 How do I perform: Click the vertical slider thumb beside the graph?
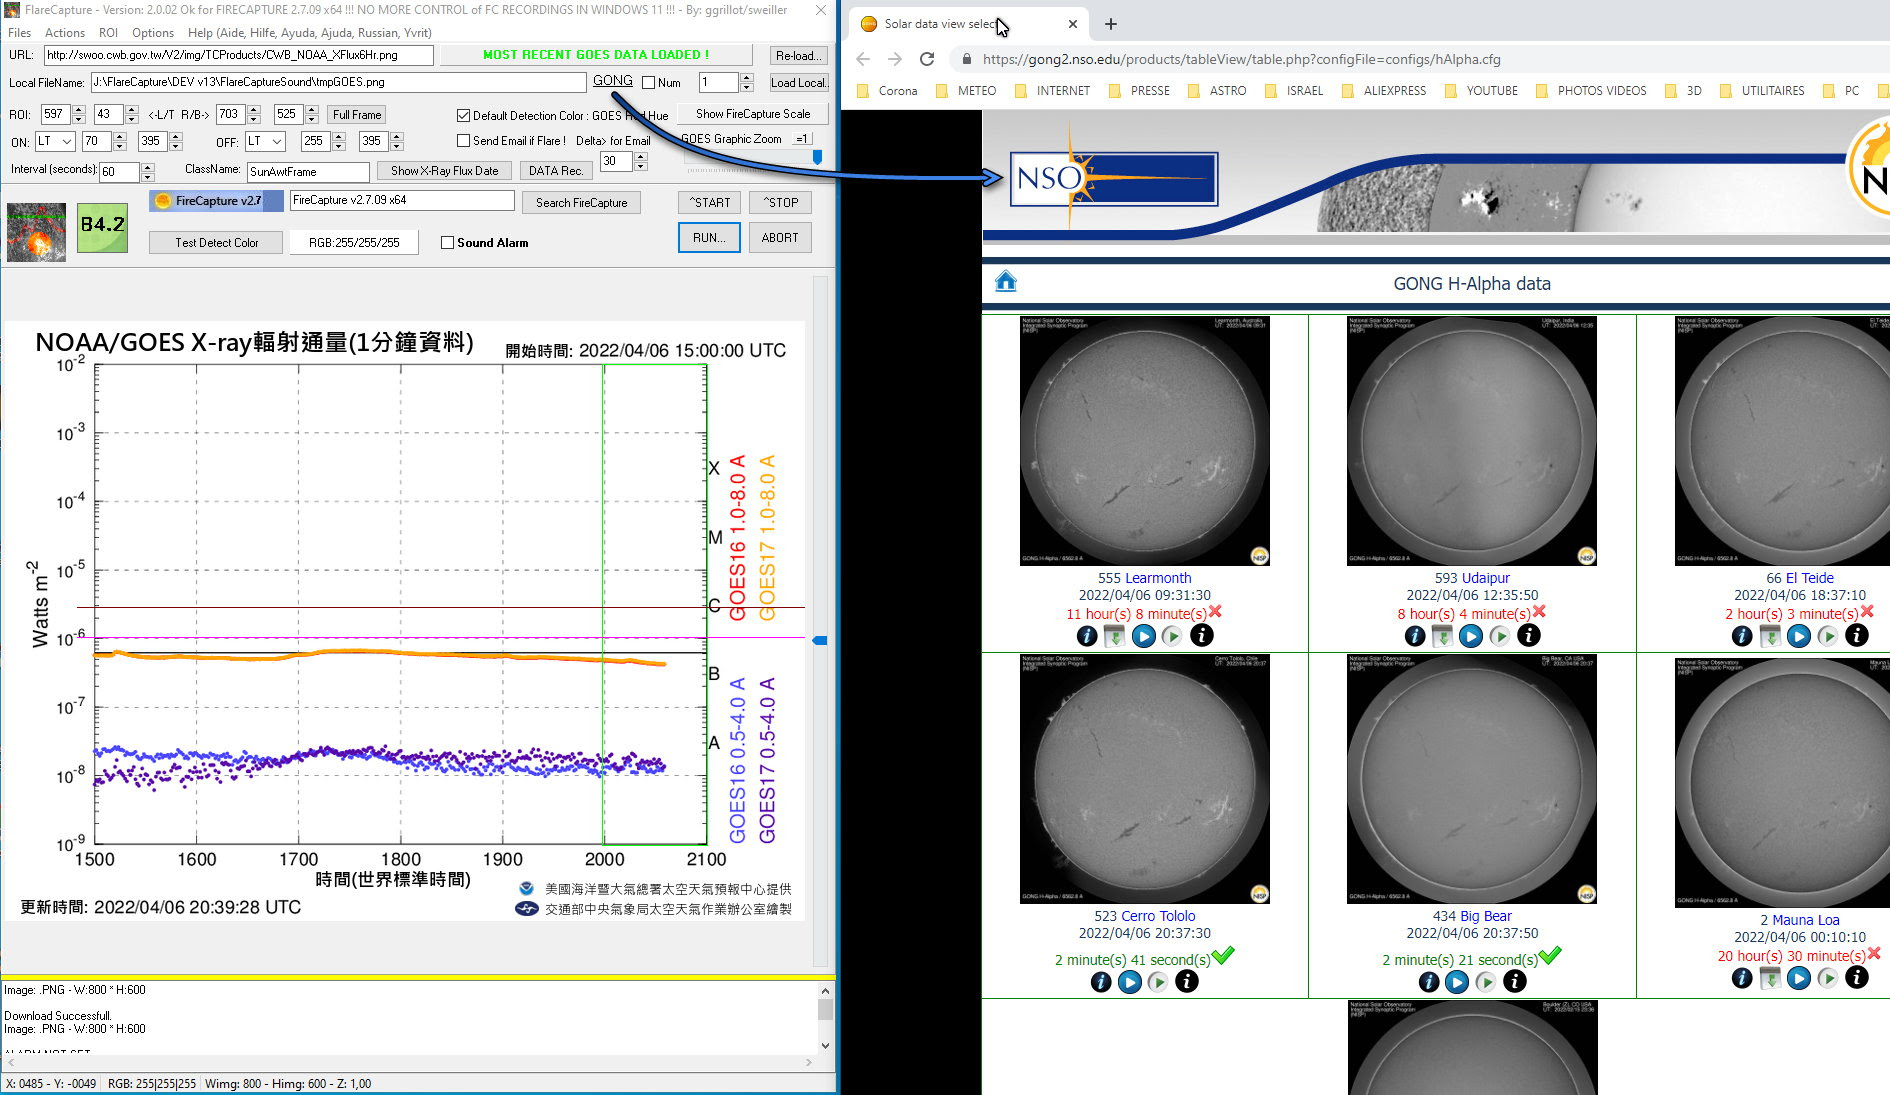(x=820, y=640)
